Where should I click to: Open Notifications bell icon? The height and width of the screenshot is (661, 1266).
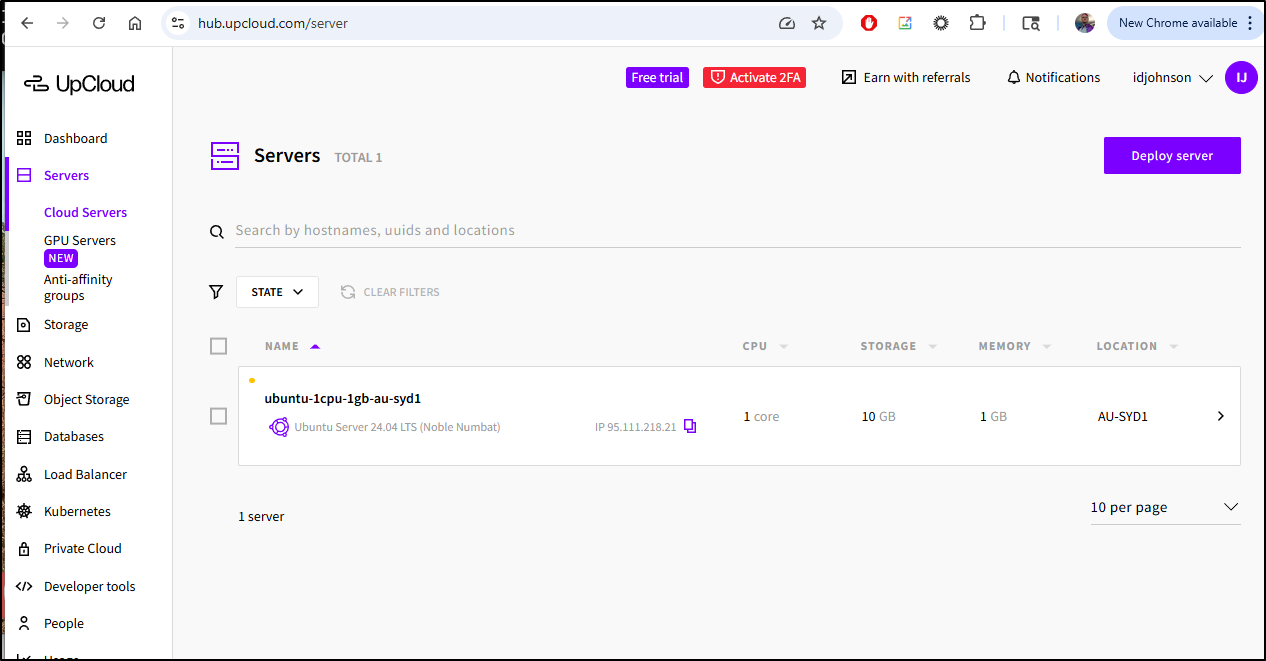pyautogui.click(x=1013, y=78)
